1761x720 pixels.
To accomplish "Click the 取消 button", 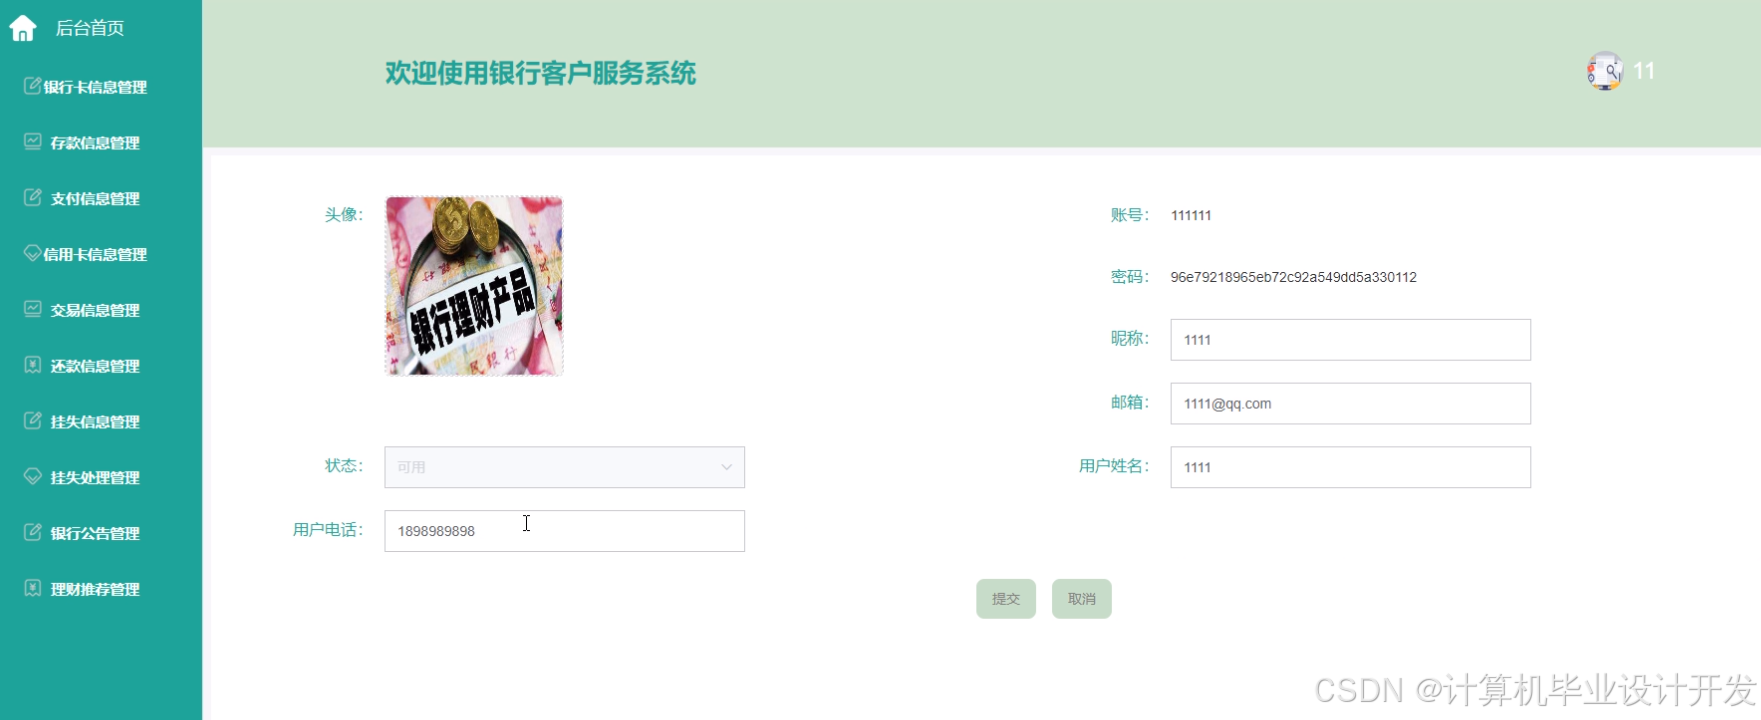I will click(1082, 599).
